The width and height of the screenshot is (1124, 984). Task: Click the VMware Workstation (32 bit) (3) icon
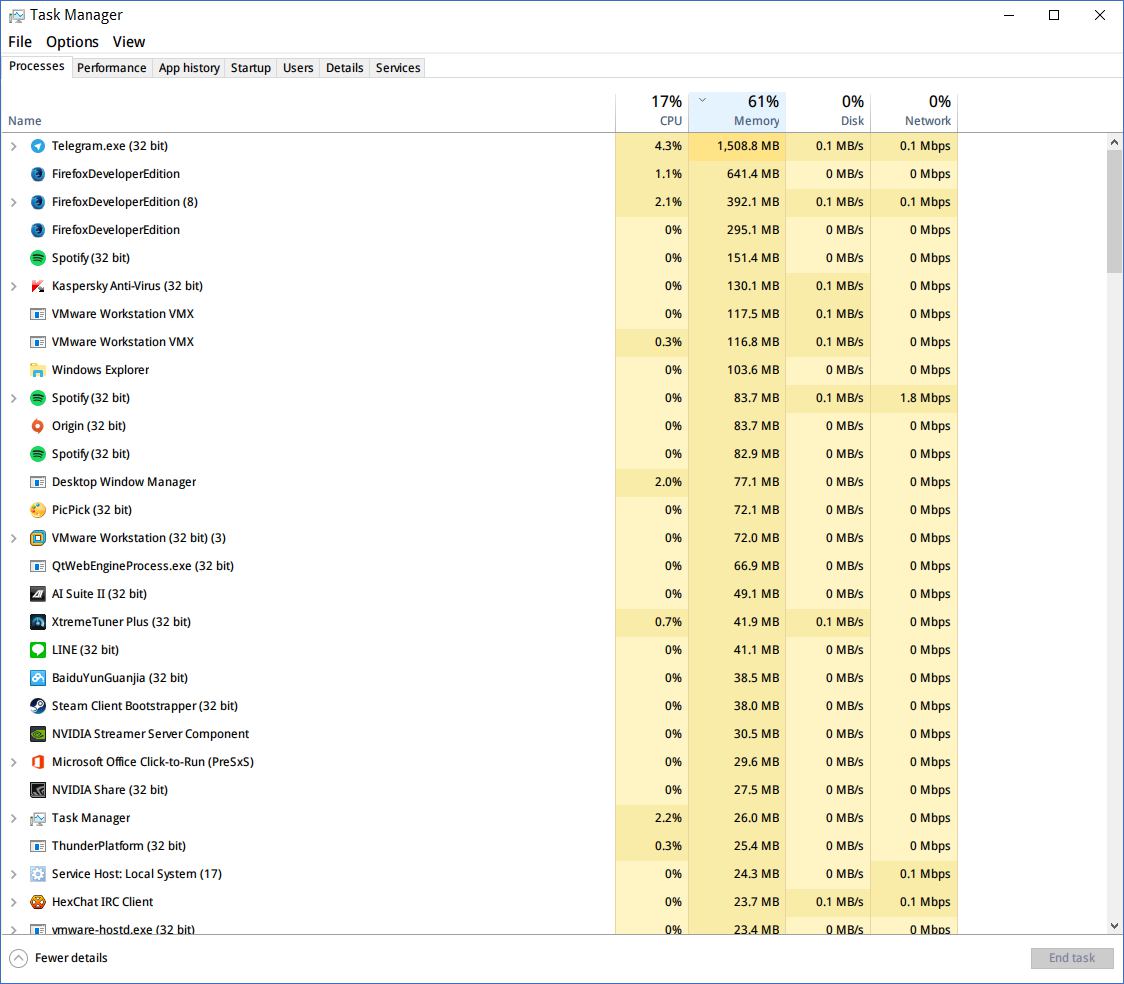pyautogui.click(x=38, y=538)
